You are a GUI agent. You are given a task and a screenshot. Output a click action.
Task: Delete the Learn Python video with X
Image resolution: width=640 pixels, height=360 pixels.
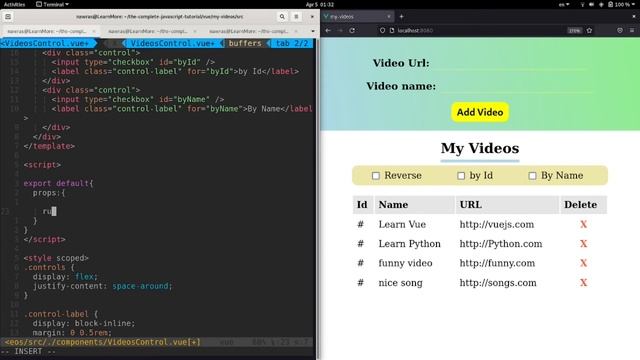point(584,244)
